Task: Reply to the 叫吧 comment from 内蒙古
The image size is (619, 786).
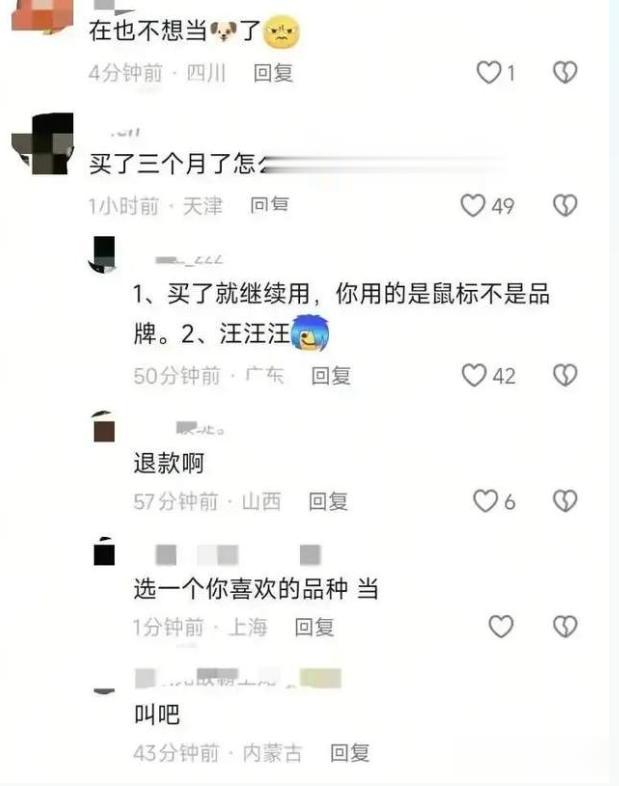Action: pos(350,753)
